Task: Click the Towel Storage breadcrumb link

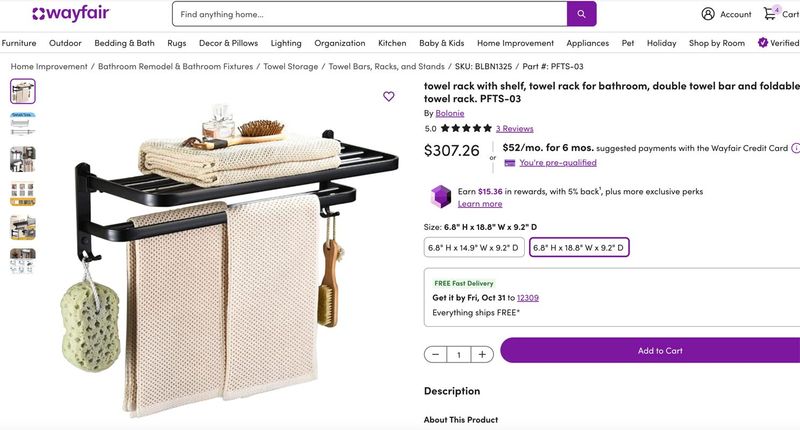Action: [x=291, y=66]
